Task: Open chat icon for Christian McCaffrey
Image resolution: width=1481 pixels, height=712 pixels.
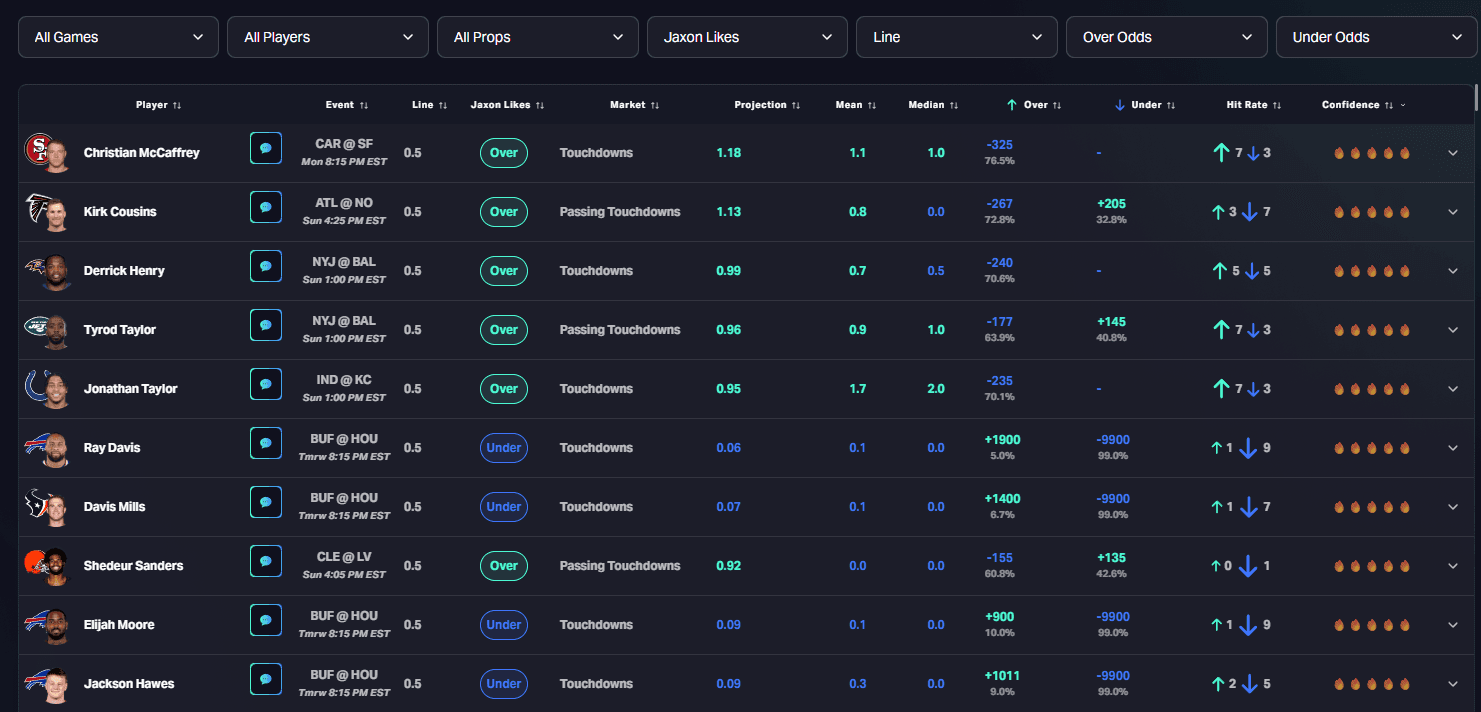Action: point(266,148)
